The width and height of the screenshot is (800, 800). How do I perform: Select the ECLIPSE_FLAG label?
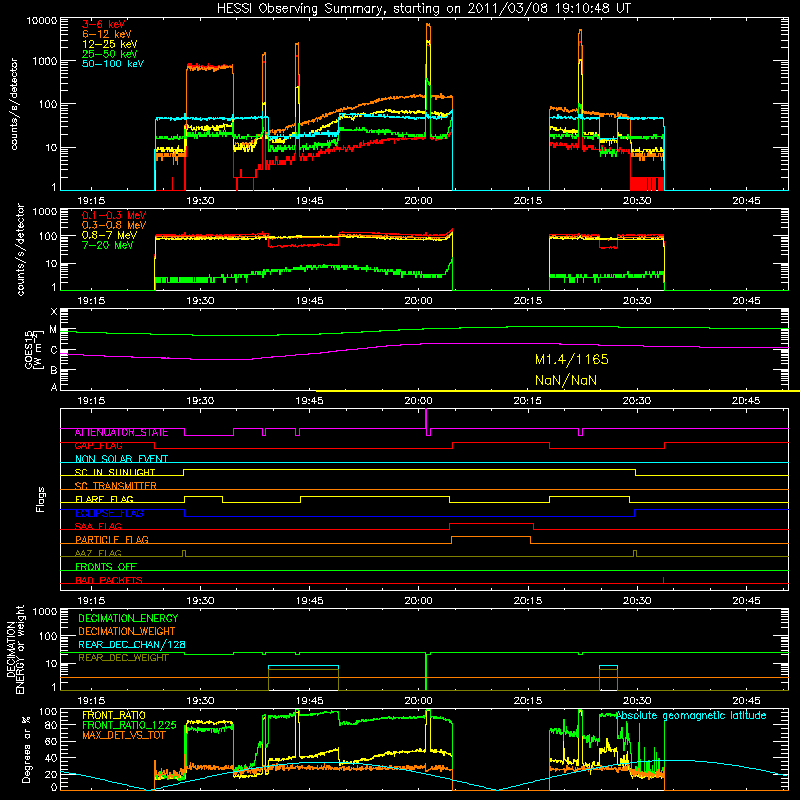(109, 513)
